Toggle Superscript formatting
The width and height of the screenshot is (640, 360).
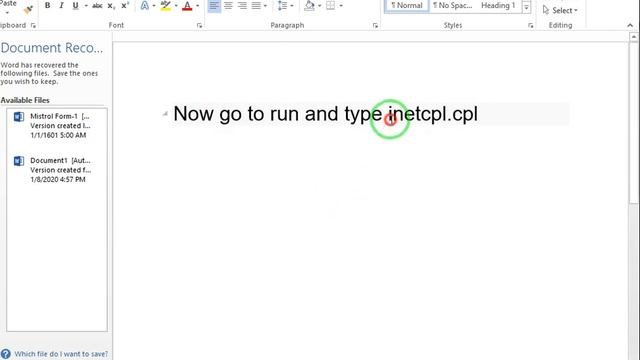tap(124, 6)
